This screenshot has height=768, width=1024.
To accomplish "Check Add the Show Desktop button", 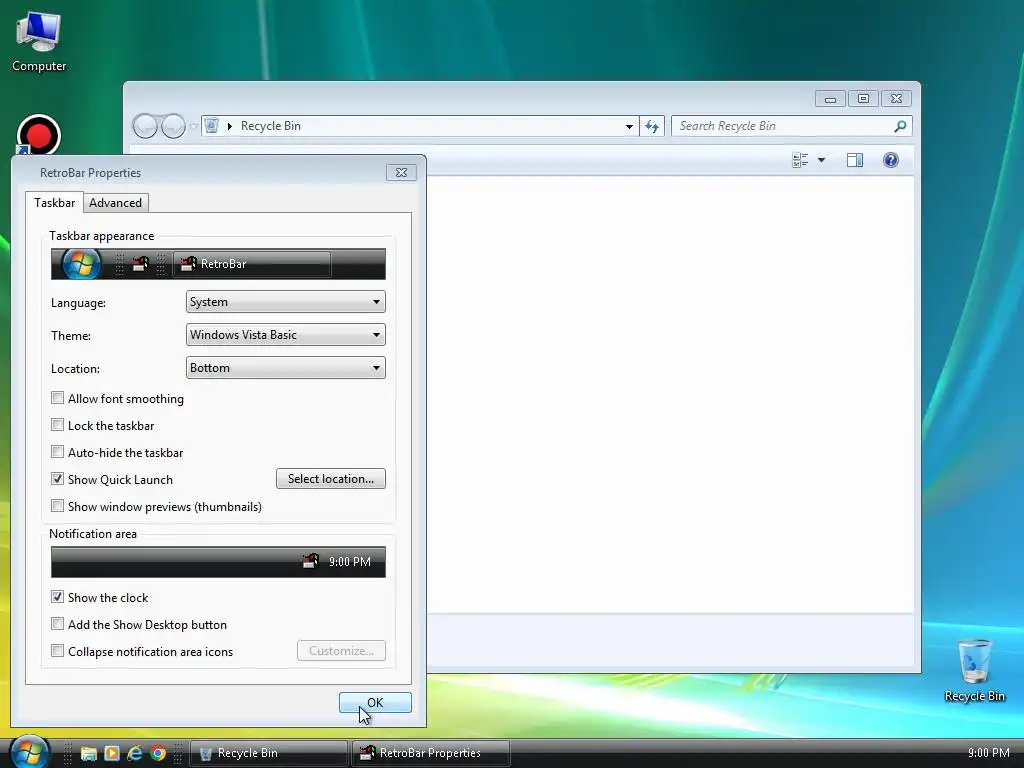I will 57,624.
